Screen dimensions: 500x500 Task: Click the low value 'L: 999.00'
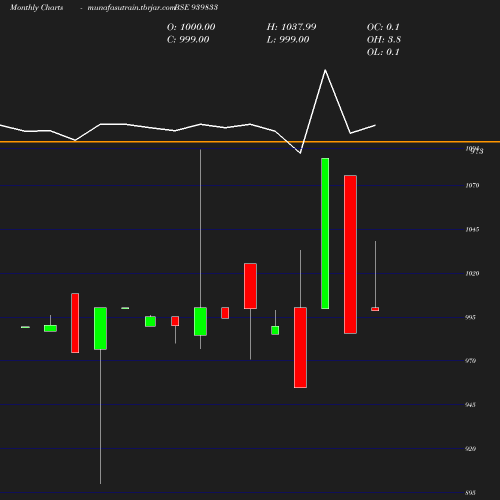[x=288, y=40]
